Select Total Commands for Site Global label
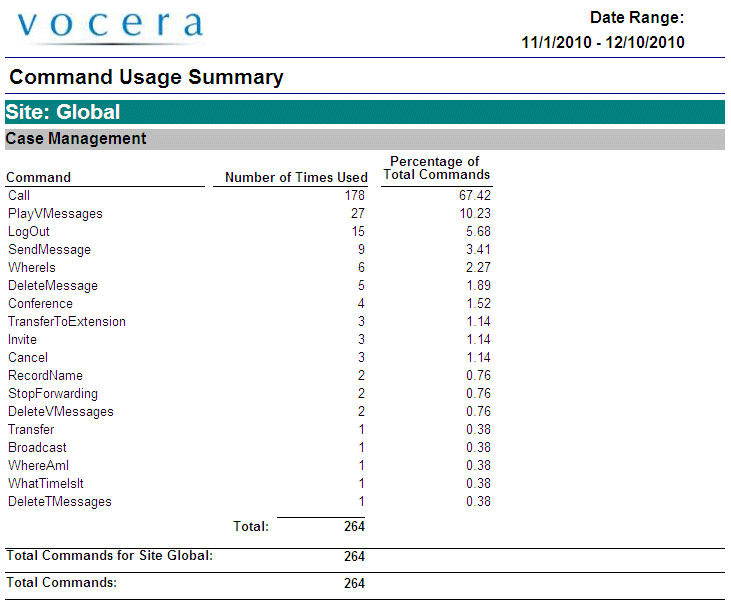This screenshot has height=606, width=731. [110, 556]
